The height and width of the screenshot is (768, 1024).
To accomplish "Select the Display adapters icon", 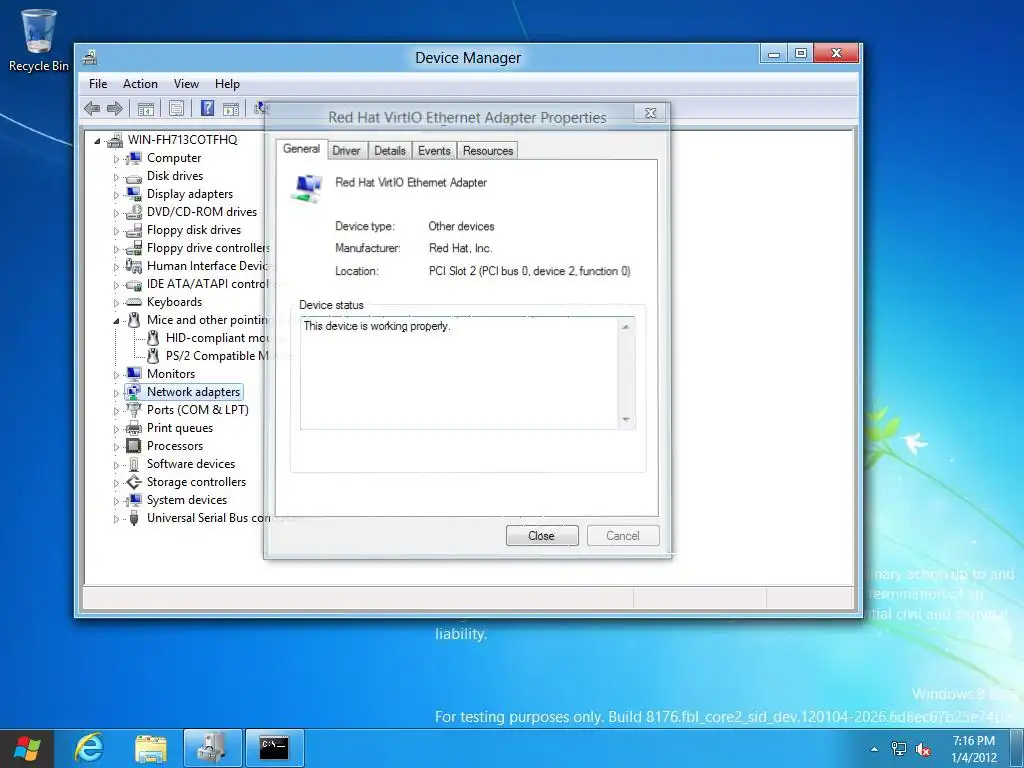I will click(x=134, y=194).
